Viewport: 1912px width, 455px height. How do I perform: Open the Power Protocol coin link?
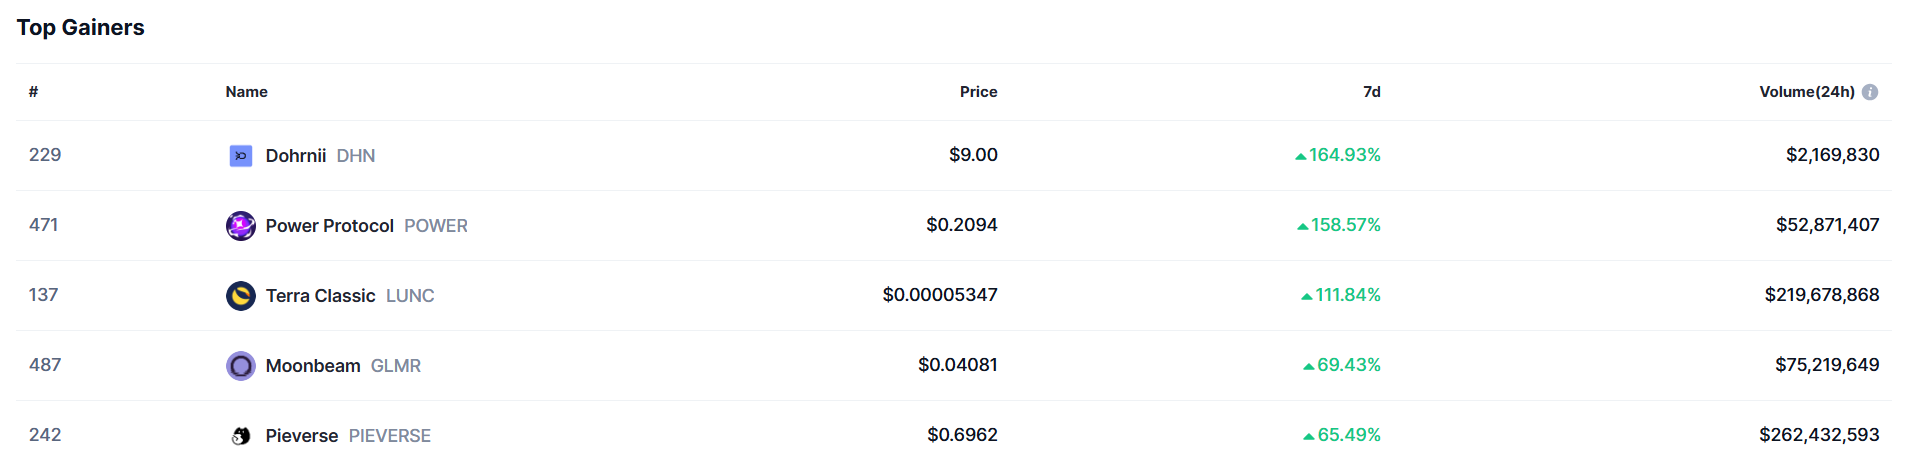point(329,226)
